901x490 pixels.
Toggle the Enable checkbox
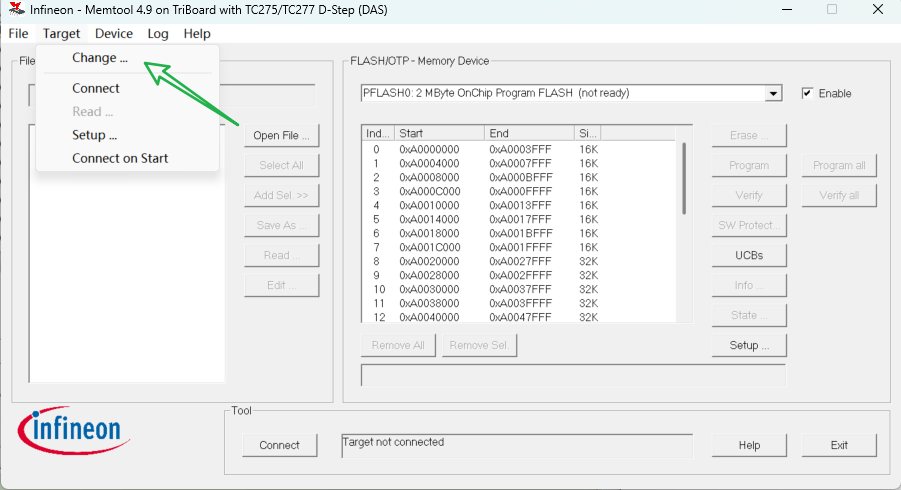[x=807, y=93]
